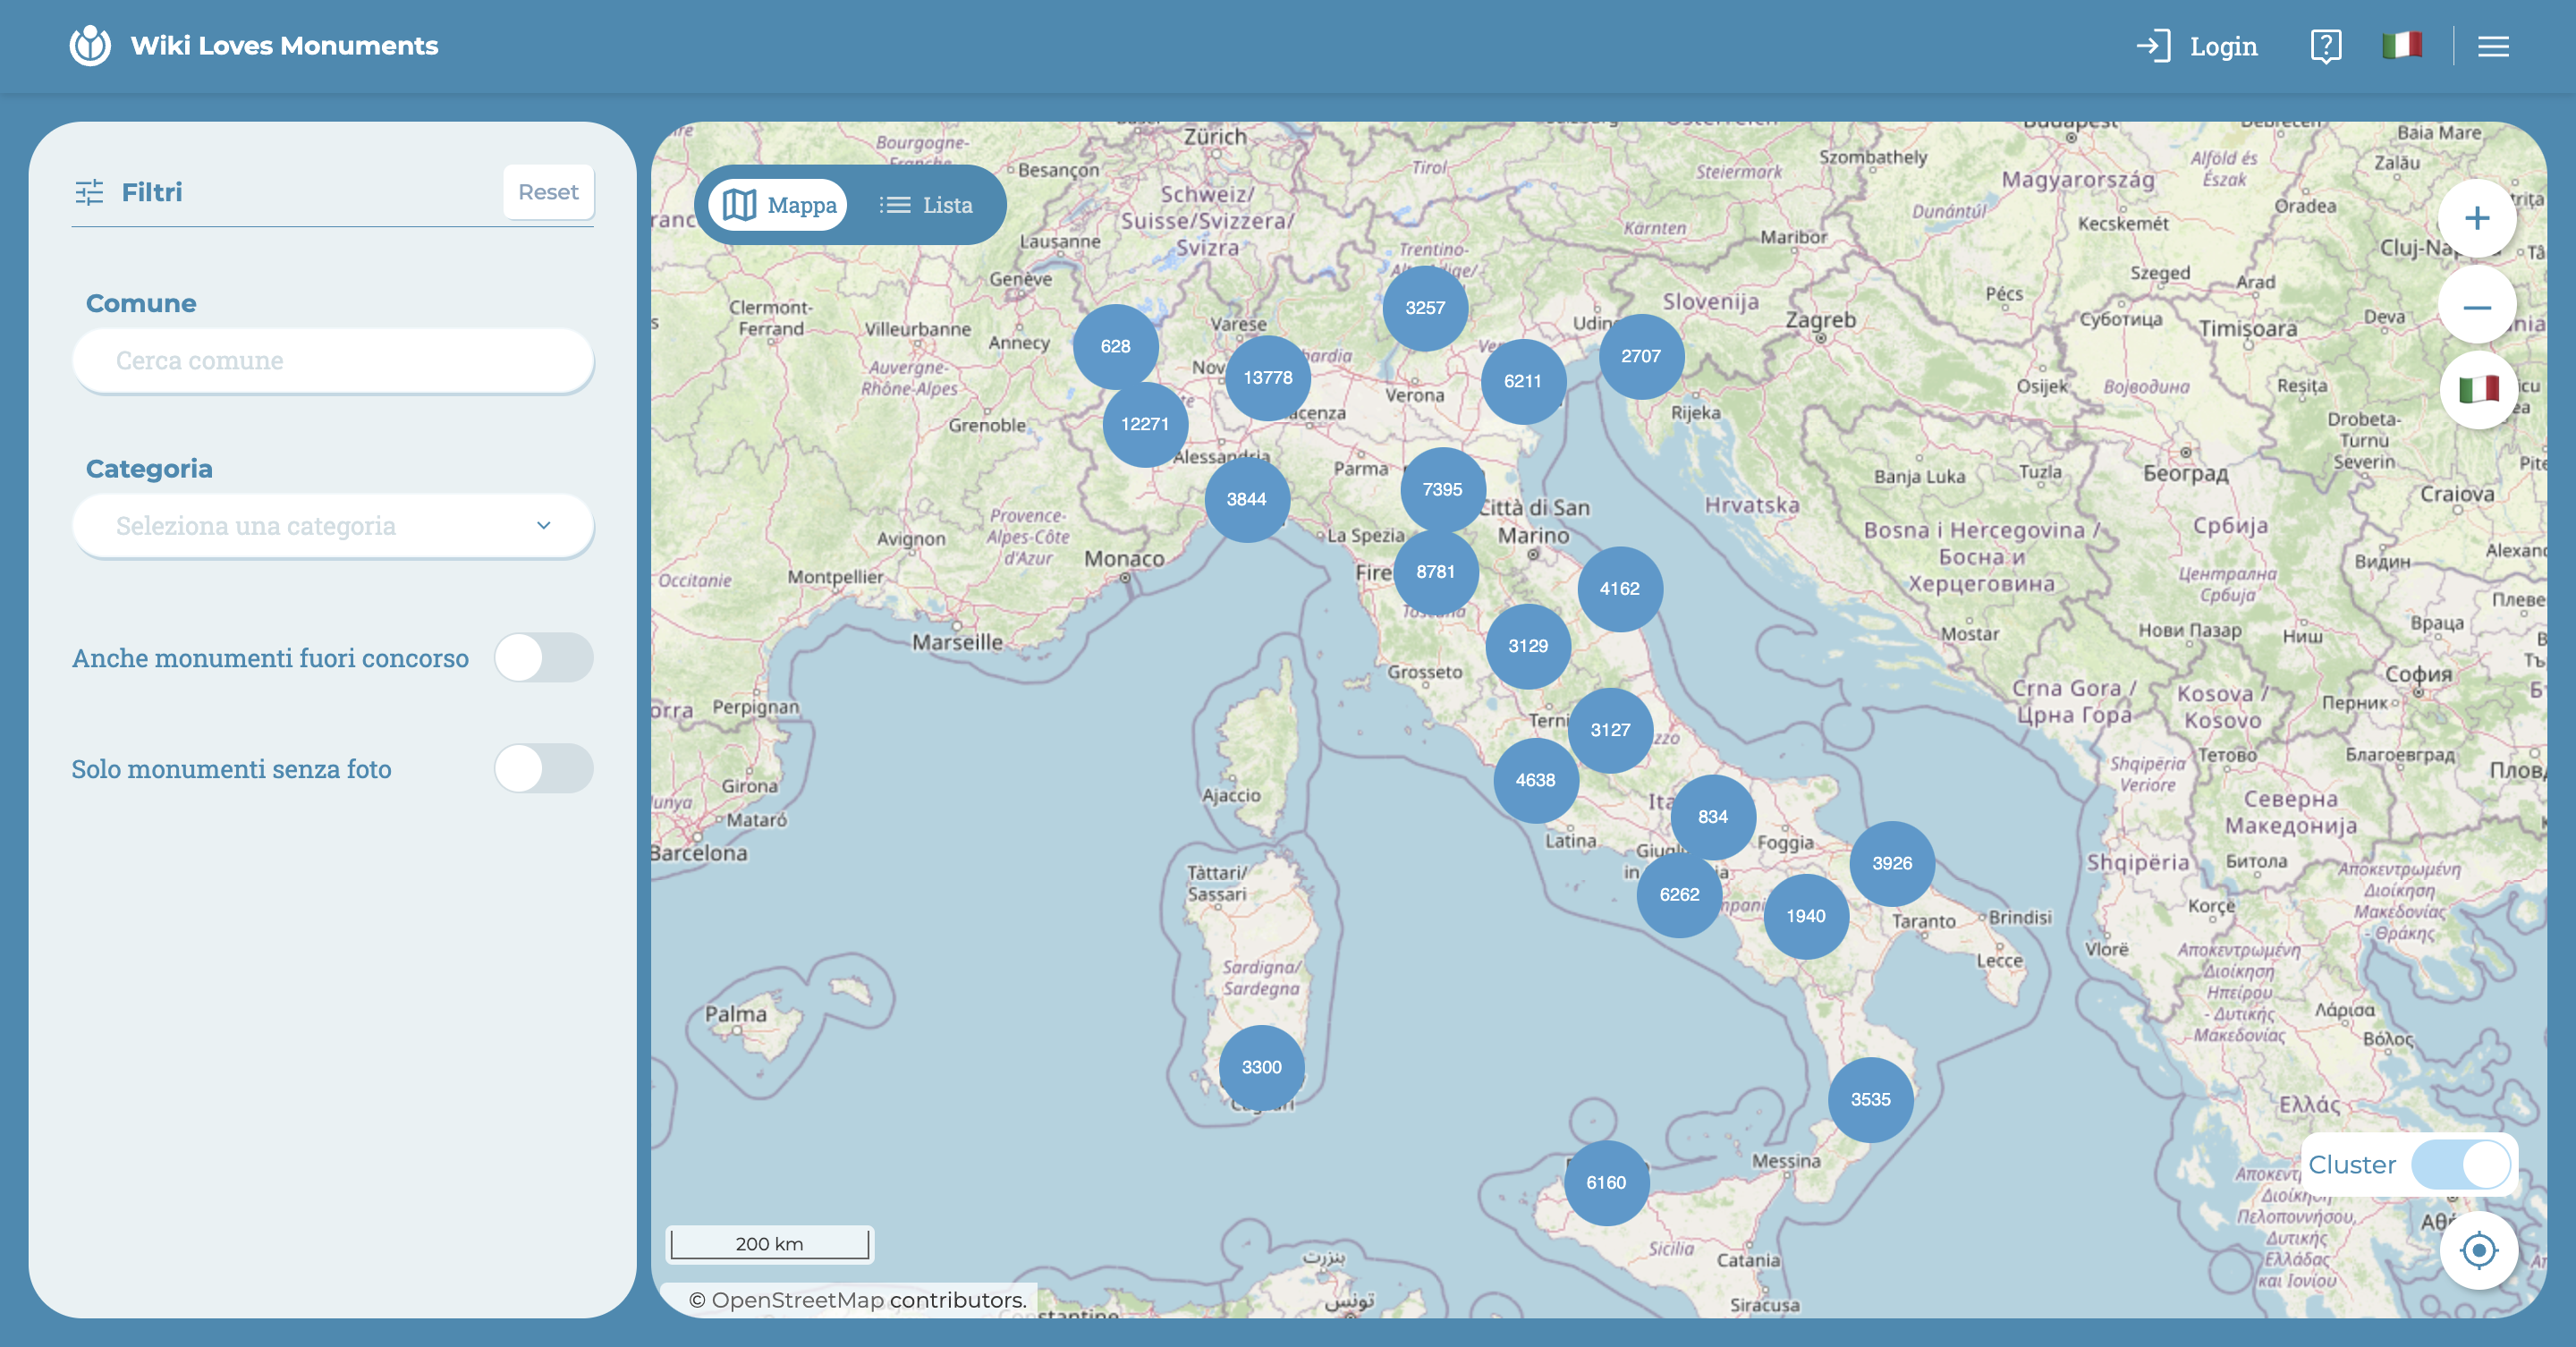Expand the Categoria selection chevron
Viewport: 2576px width, 1347px height.
coord(544,525)
